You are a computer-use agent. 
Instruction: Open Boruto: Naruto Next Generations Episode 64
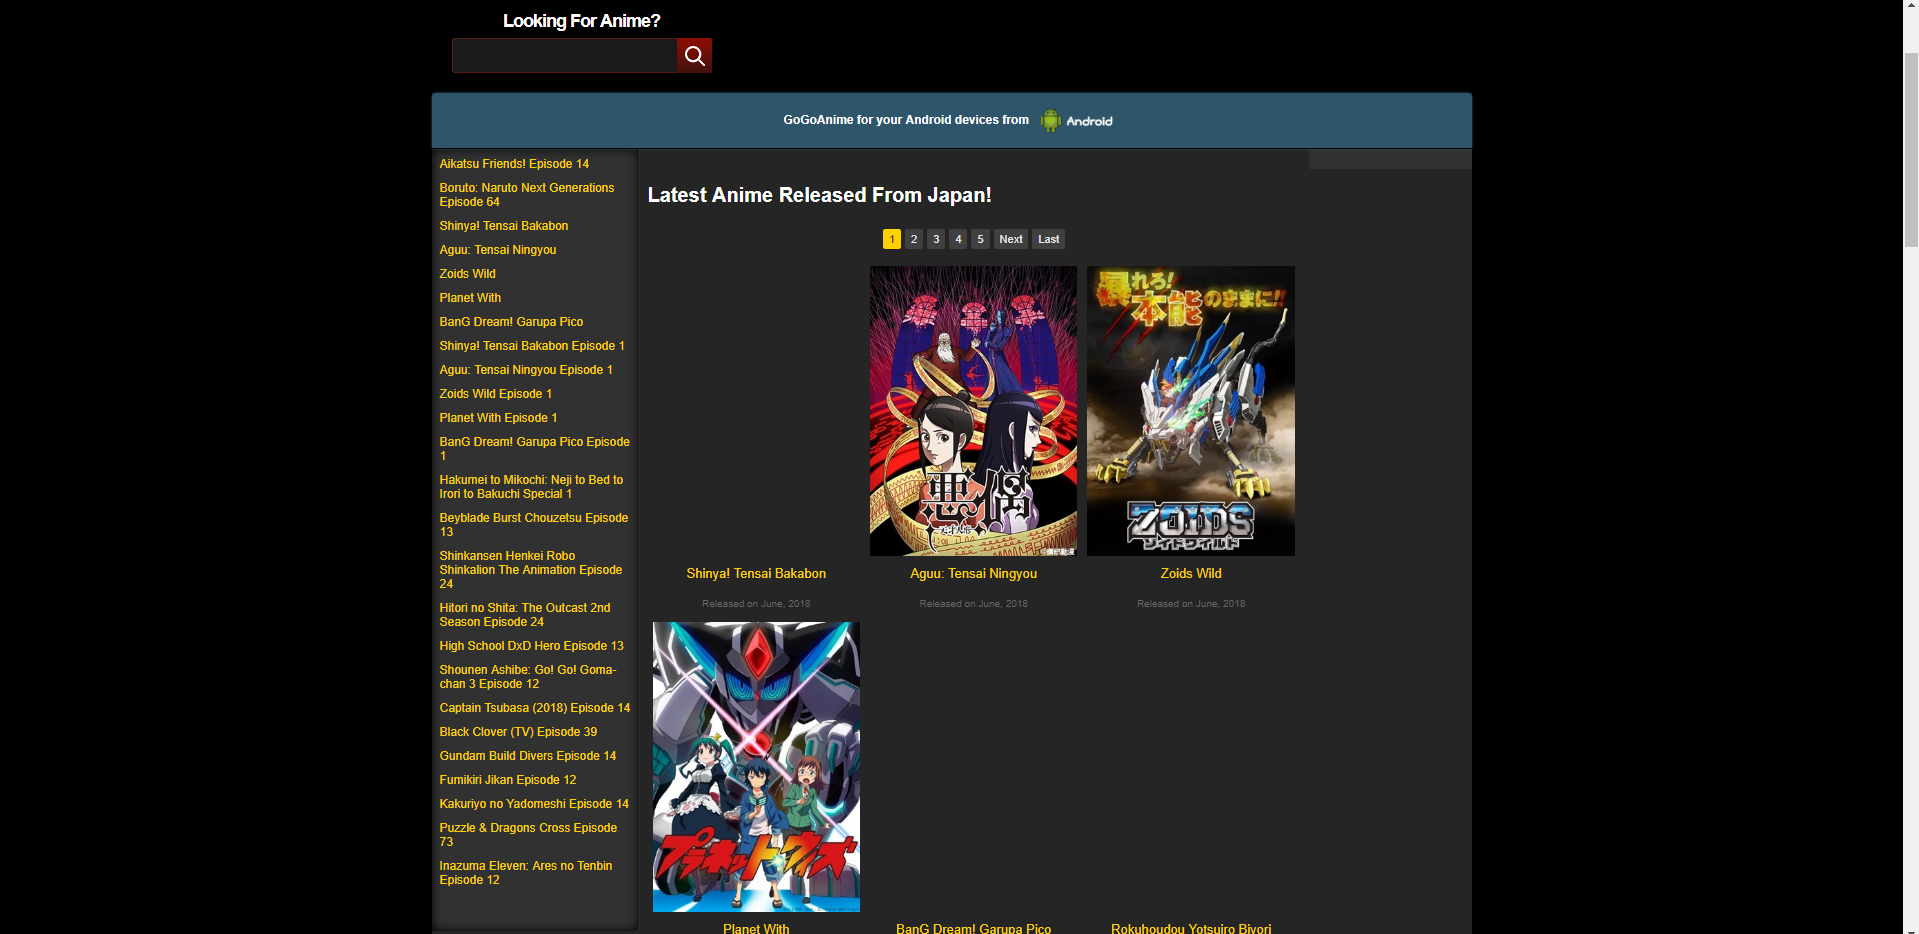(x=527, y=195)
